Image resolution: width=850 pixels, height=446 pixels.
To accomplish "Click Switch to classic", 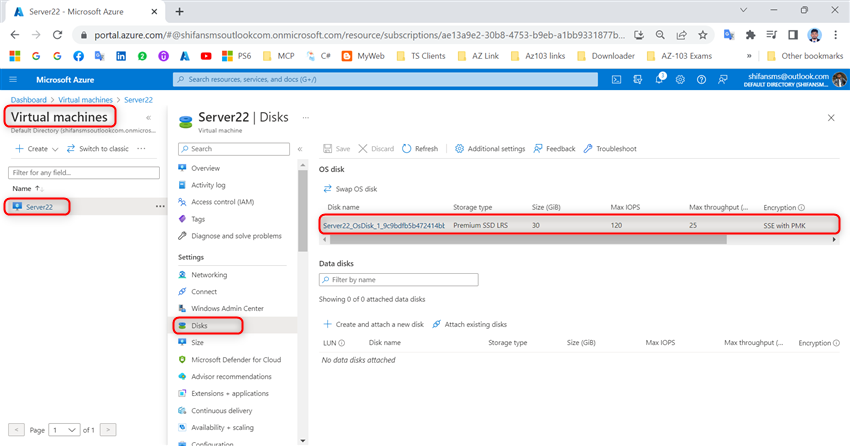I will coord(98,148).
